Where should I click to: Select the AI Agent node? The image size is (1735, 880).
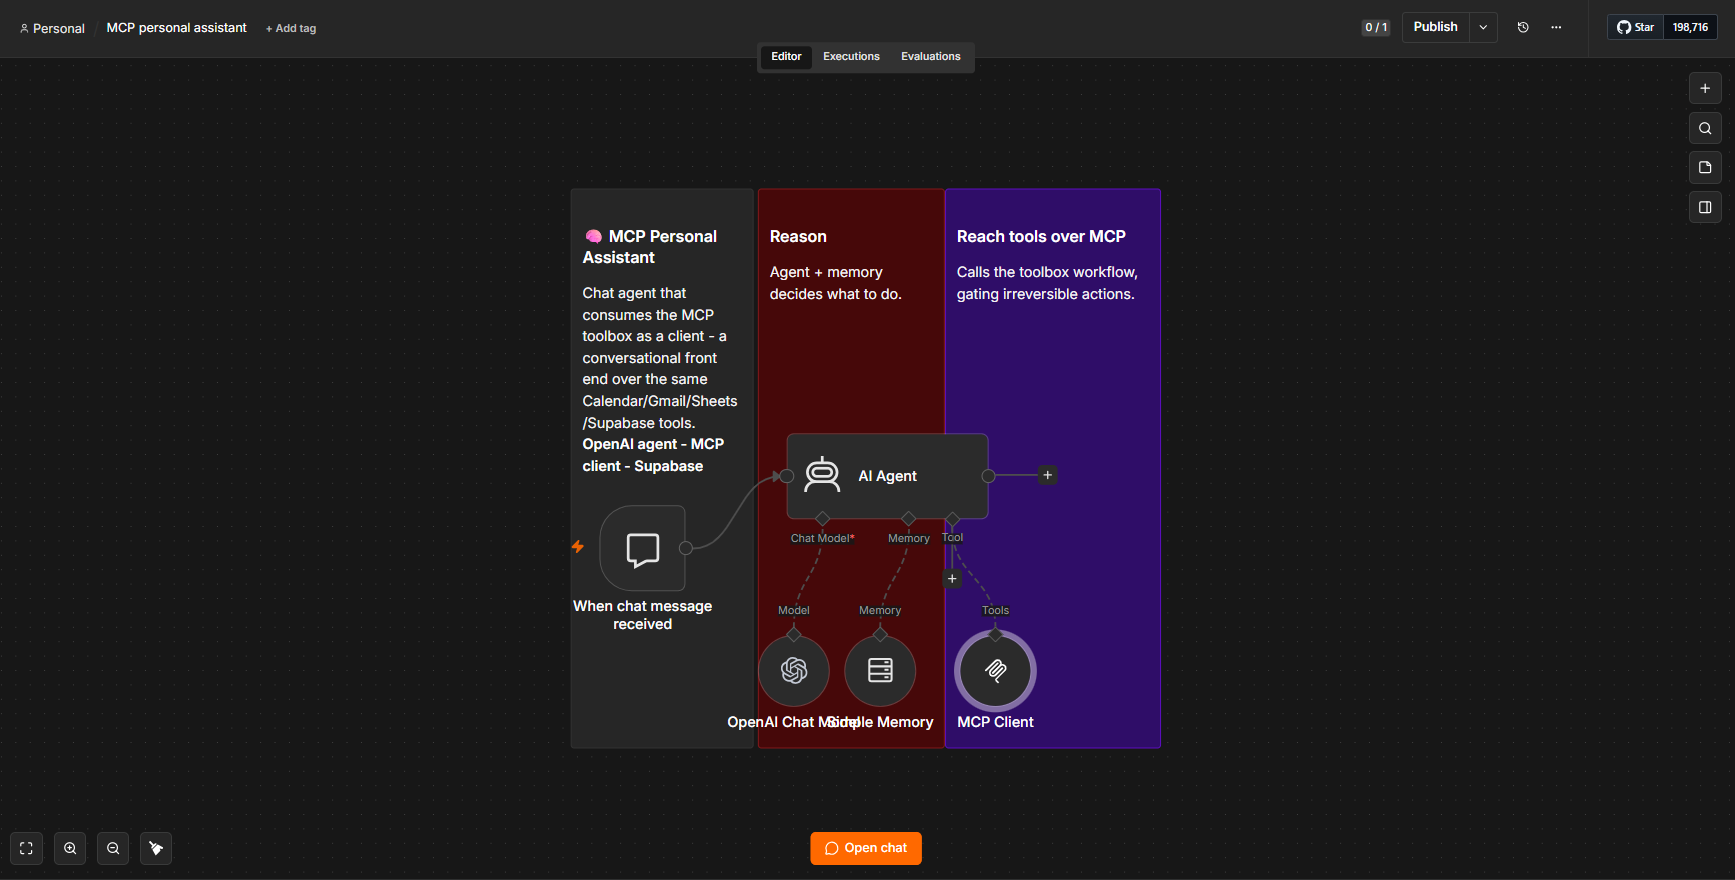click(887, 476)
